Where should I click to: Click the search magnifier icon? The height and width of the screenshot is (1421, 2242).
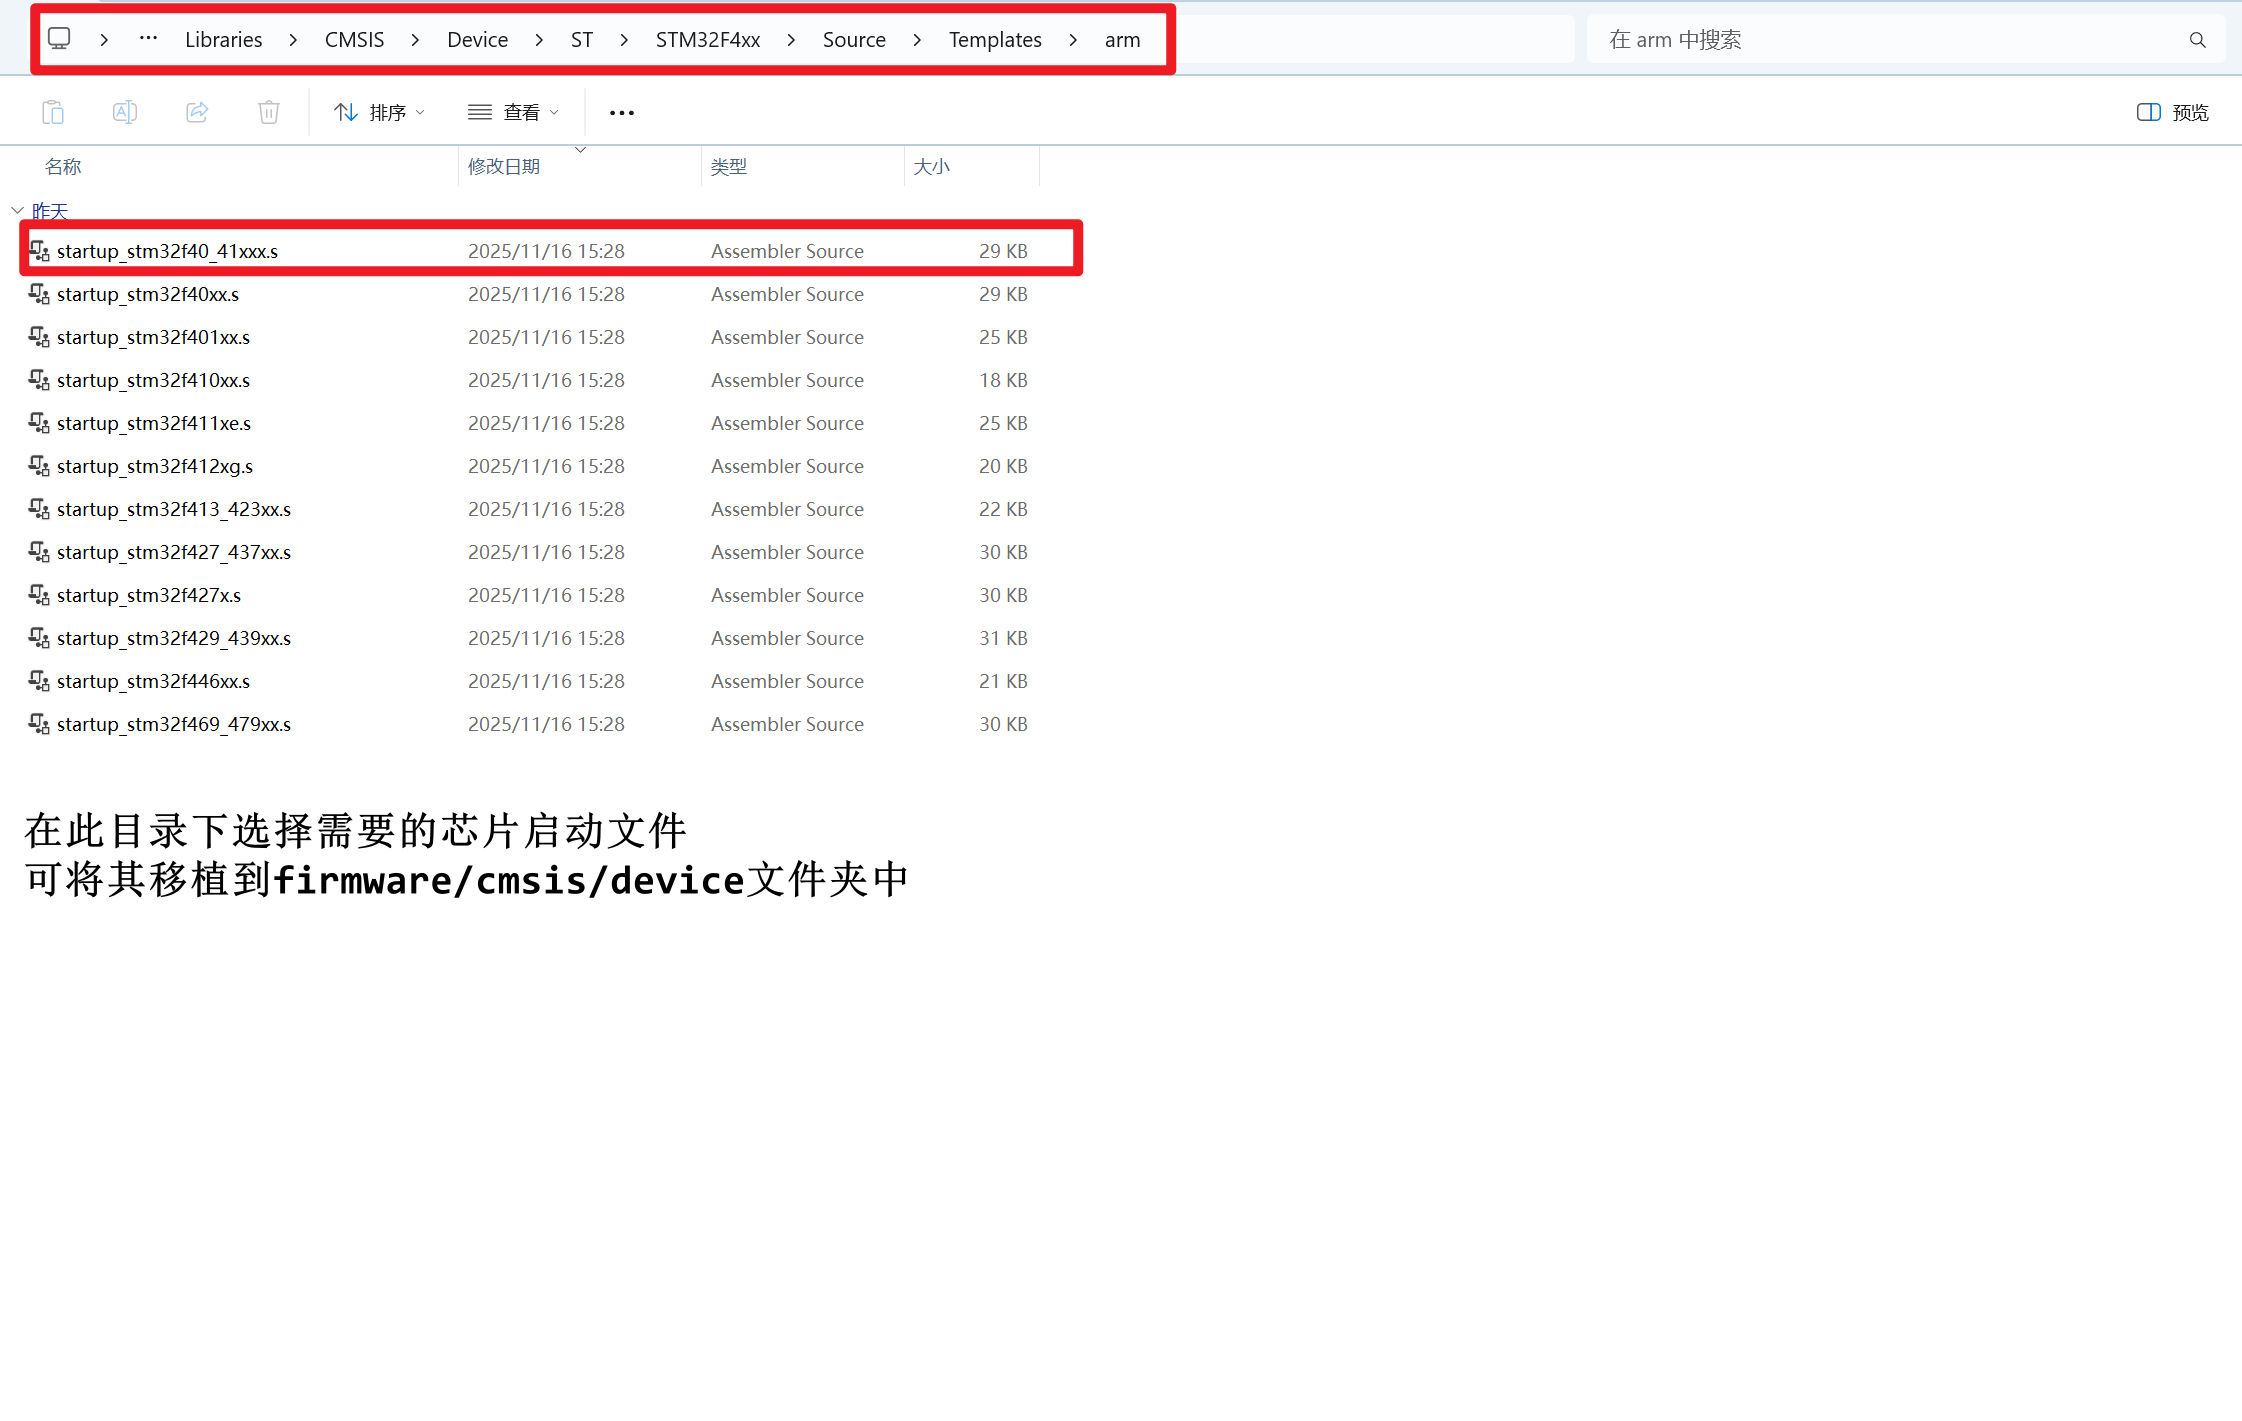click(2197, 40)
